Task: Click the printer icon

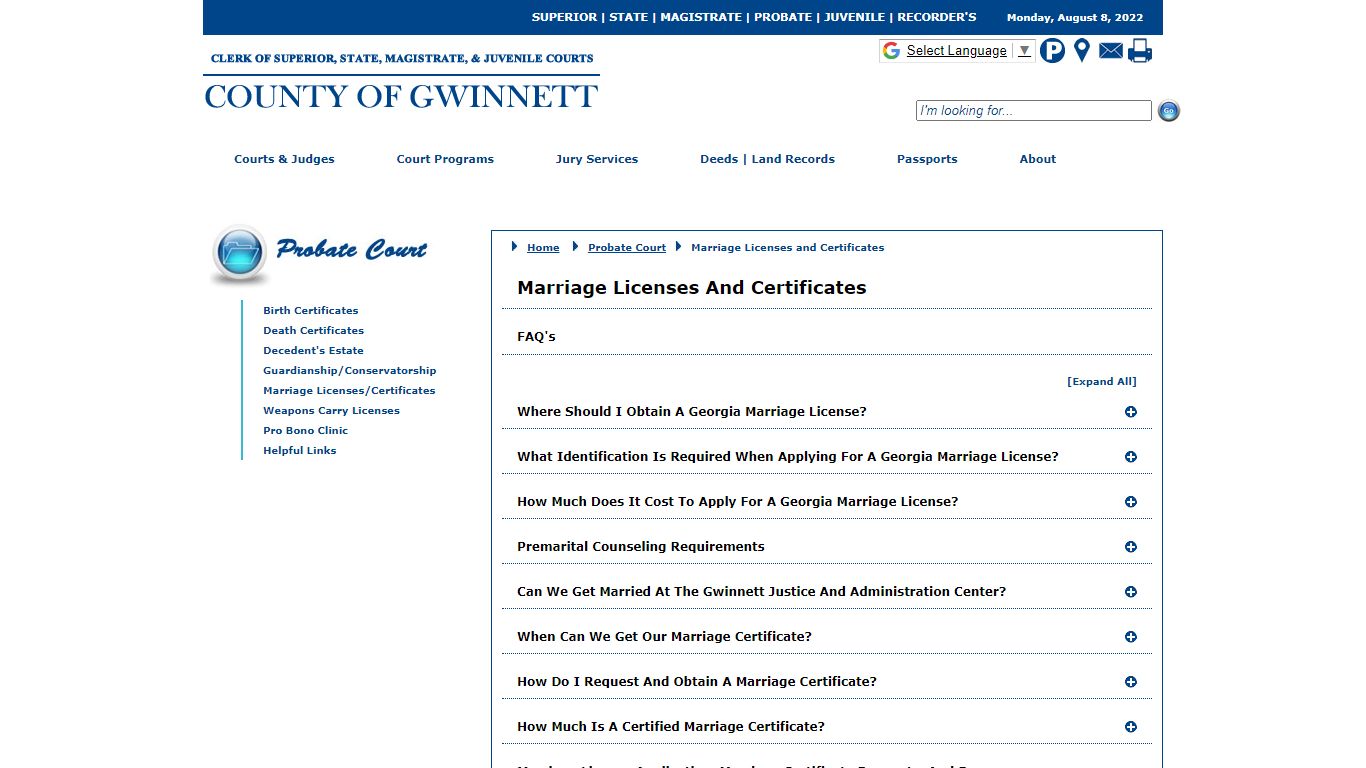Action: click(1140, 50)
